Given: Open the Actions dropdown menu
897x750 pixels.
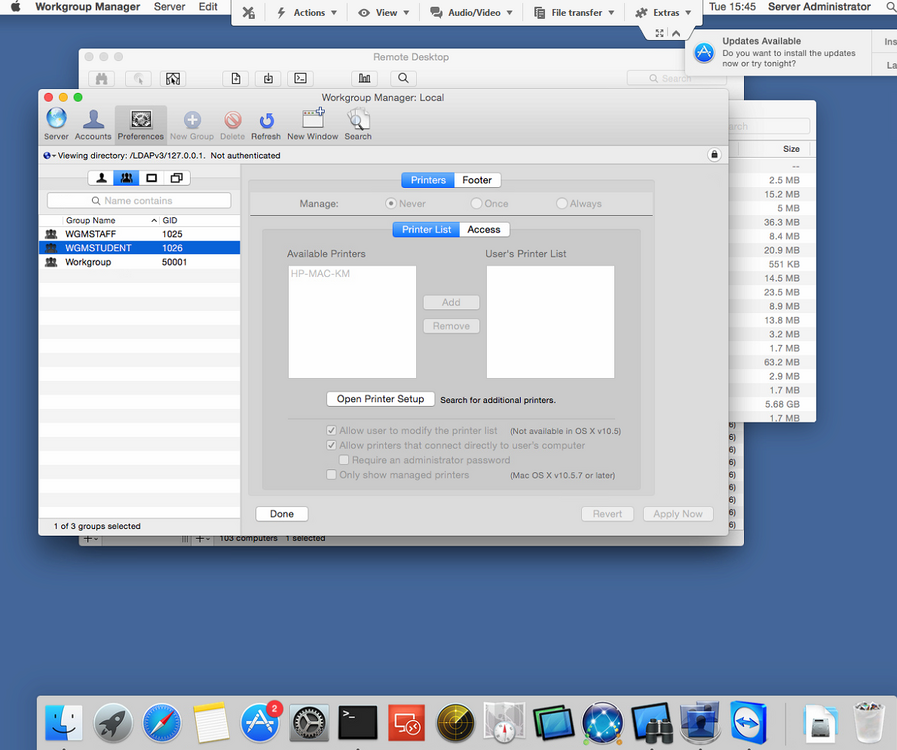Looking at the screenshot, I should tap(307, 13).
